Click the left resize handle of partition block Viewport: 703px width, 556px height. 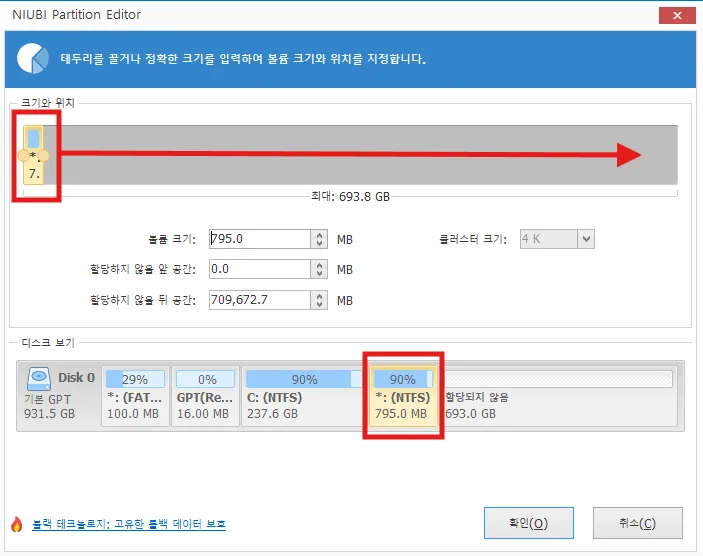[23, 156]
